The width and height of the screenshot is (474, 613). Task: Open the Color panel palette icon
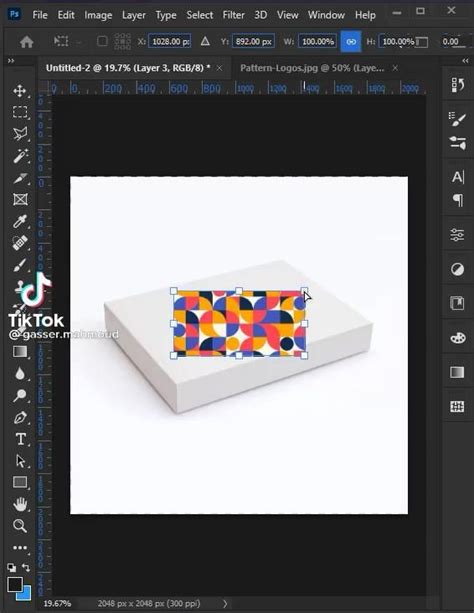458,338
